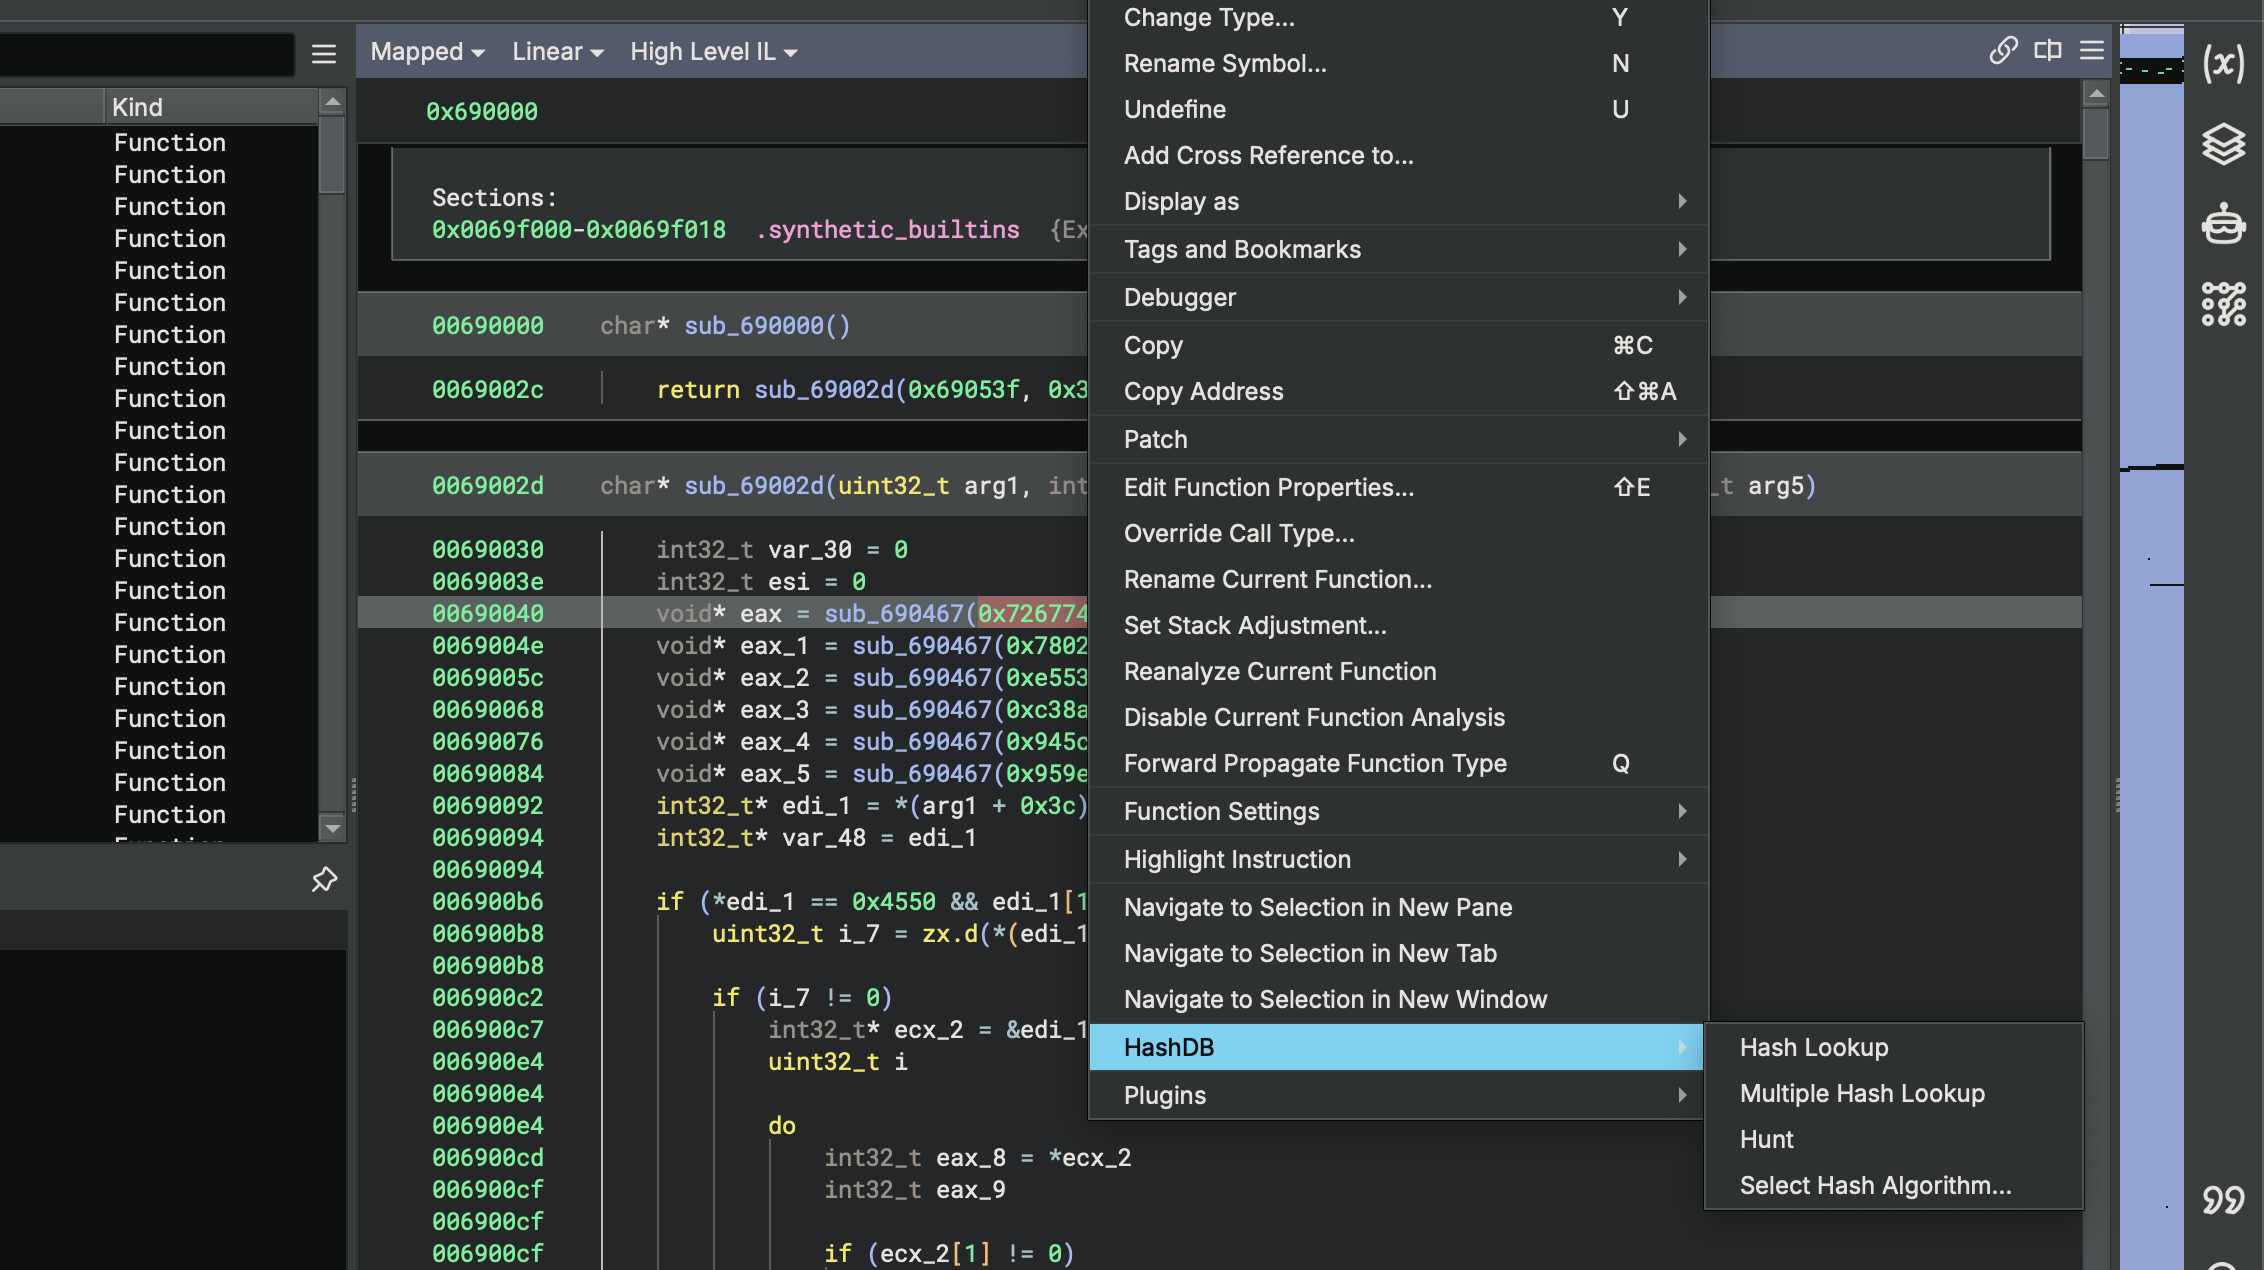The image size is (2264, 1270).
Task: Click Copy Address menu entry
Action: tap(1398, 391)
